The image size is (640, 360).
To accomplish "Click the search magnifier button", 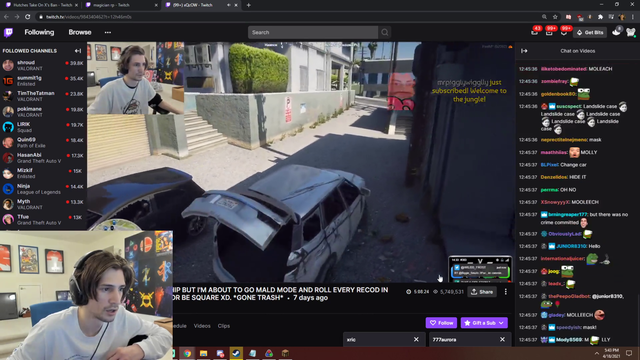I will [384, 32].
